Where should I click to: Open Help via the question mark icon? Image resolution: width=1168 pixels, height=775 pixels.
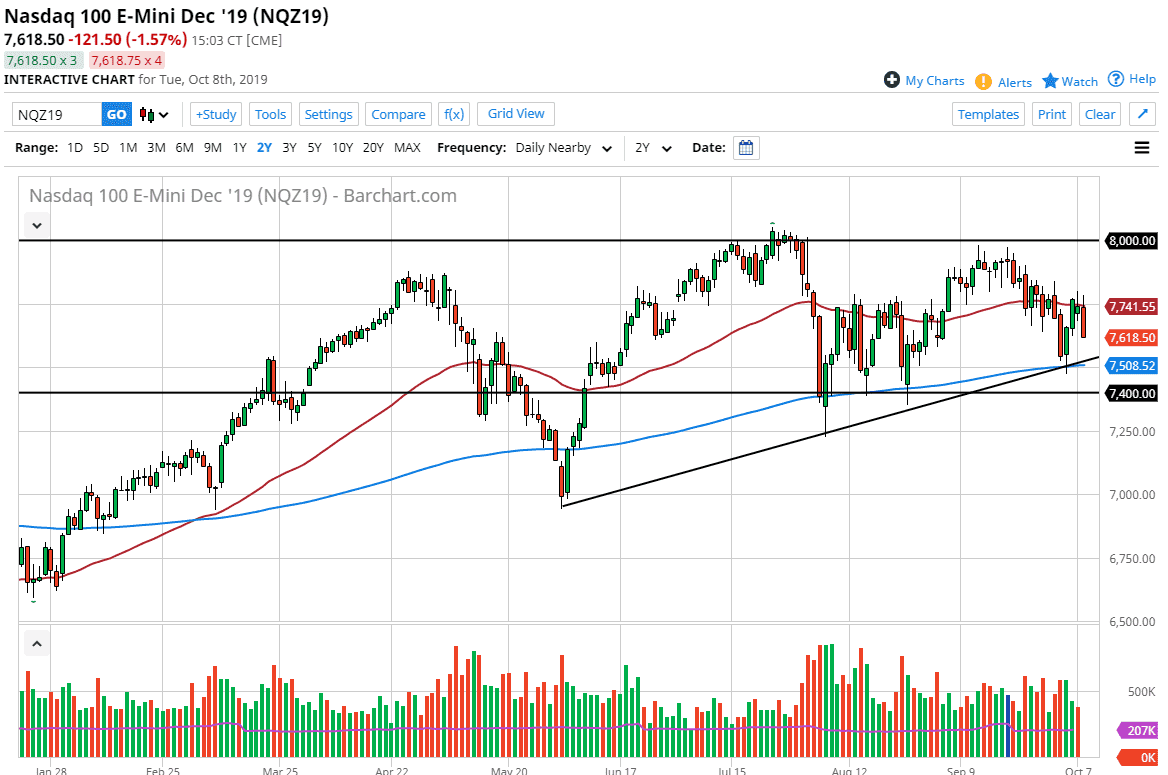tap(1118, 80)
